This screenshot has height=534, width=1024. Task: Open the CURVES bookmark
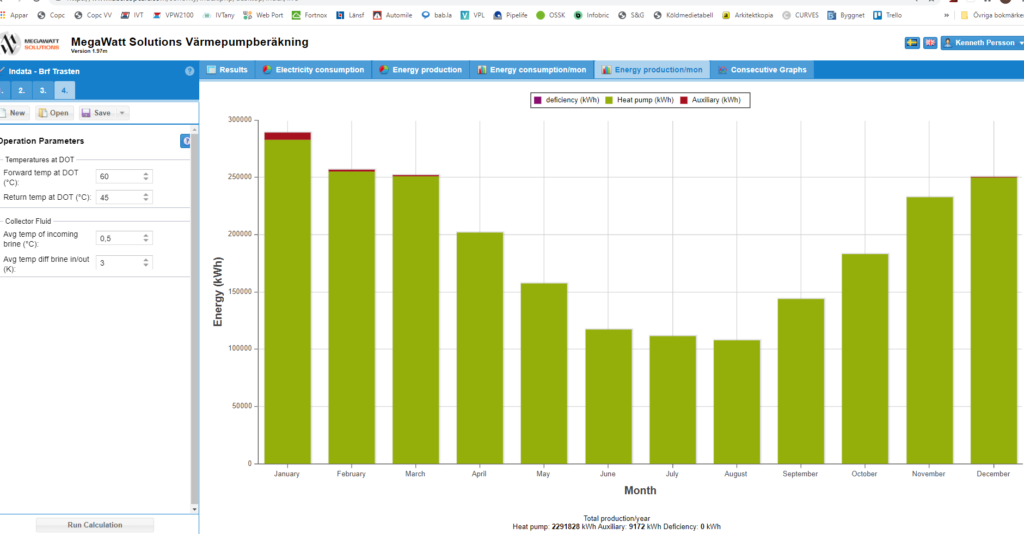(800, 15)
